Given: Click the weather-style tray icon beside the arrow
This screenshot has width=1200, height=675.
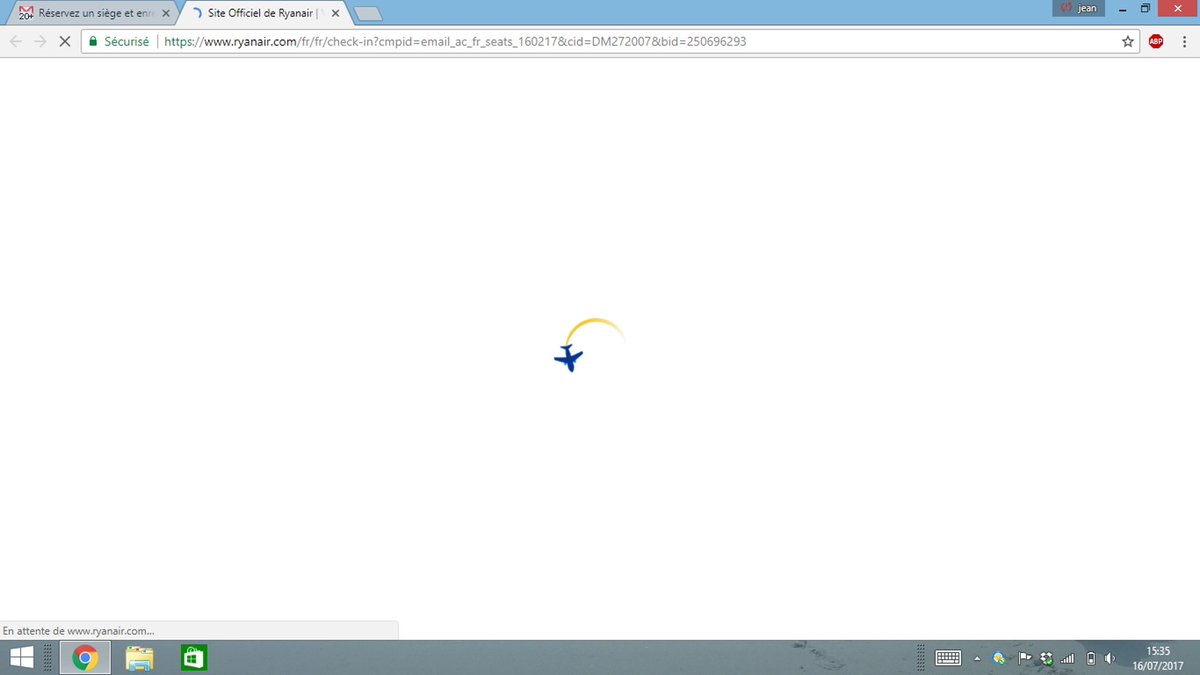Looking at the screenshot, I should coord(998,658).
